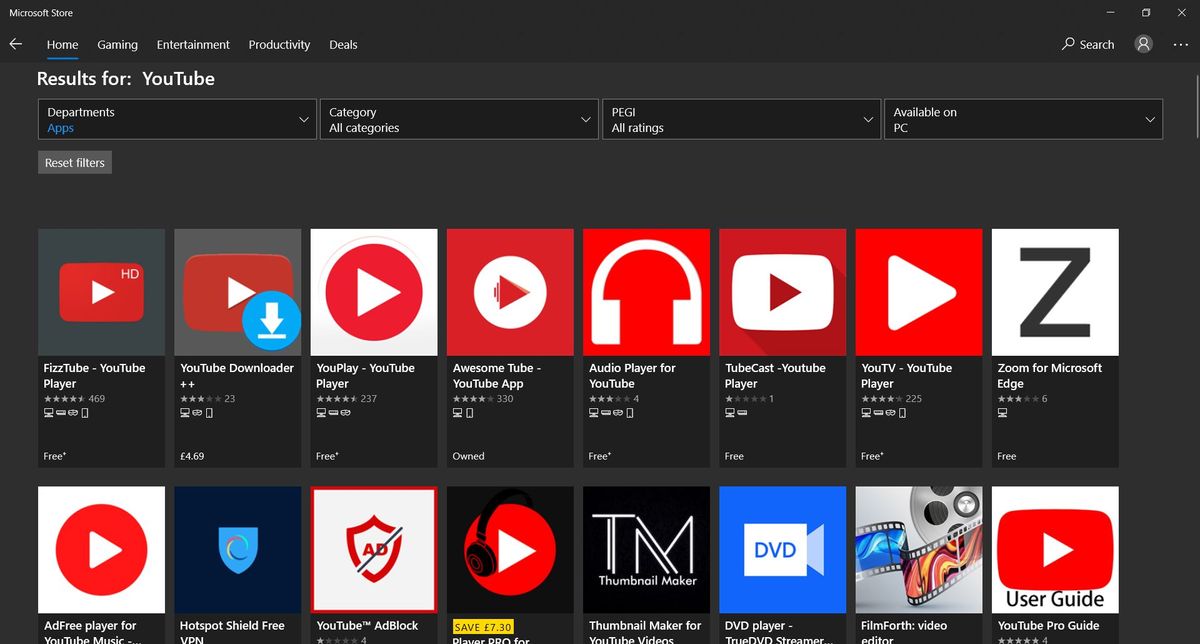The height and width of the screenshot is (644, 1200).
Task: Open the Entertainment section
Action: point(193,44)
